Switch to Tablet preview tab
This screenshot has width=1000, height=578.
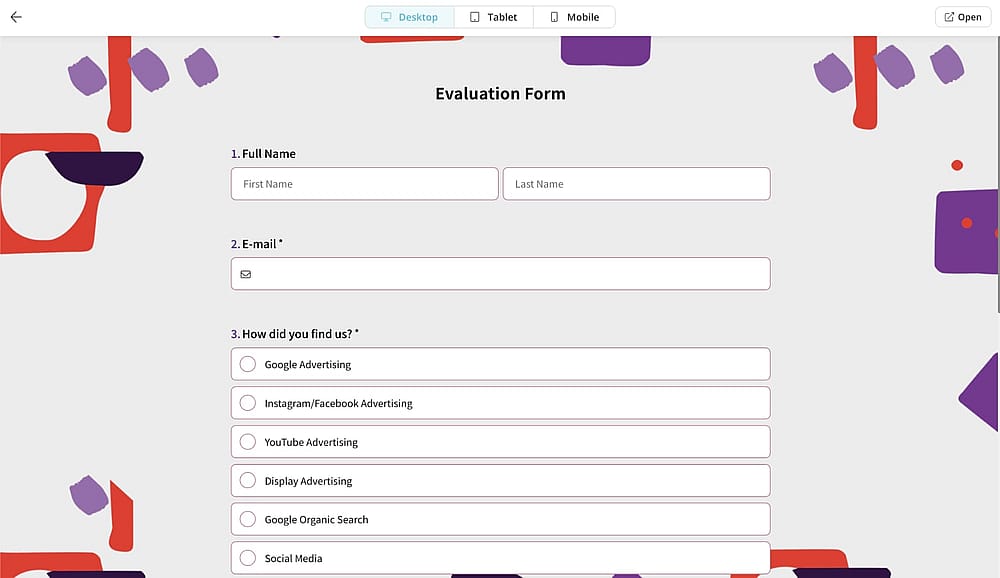[x=494, y=17]
